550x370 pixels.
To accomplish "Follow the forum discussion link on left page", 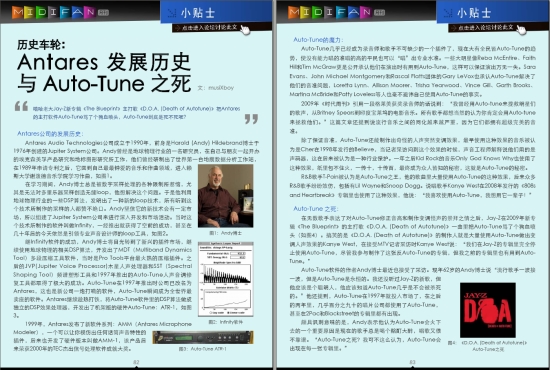I will [x=209, y=27].
